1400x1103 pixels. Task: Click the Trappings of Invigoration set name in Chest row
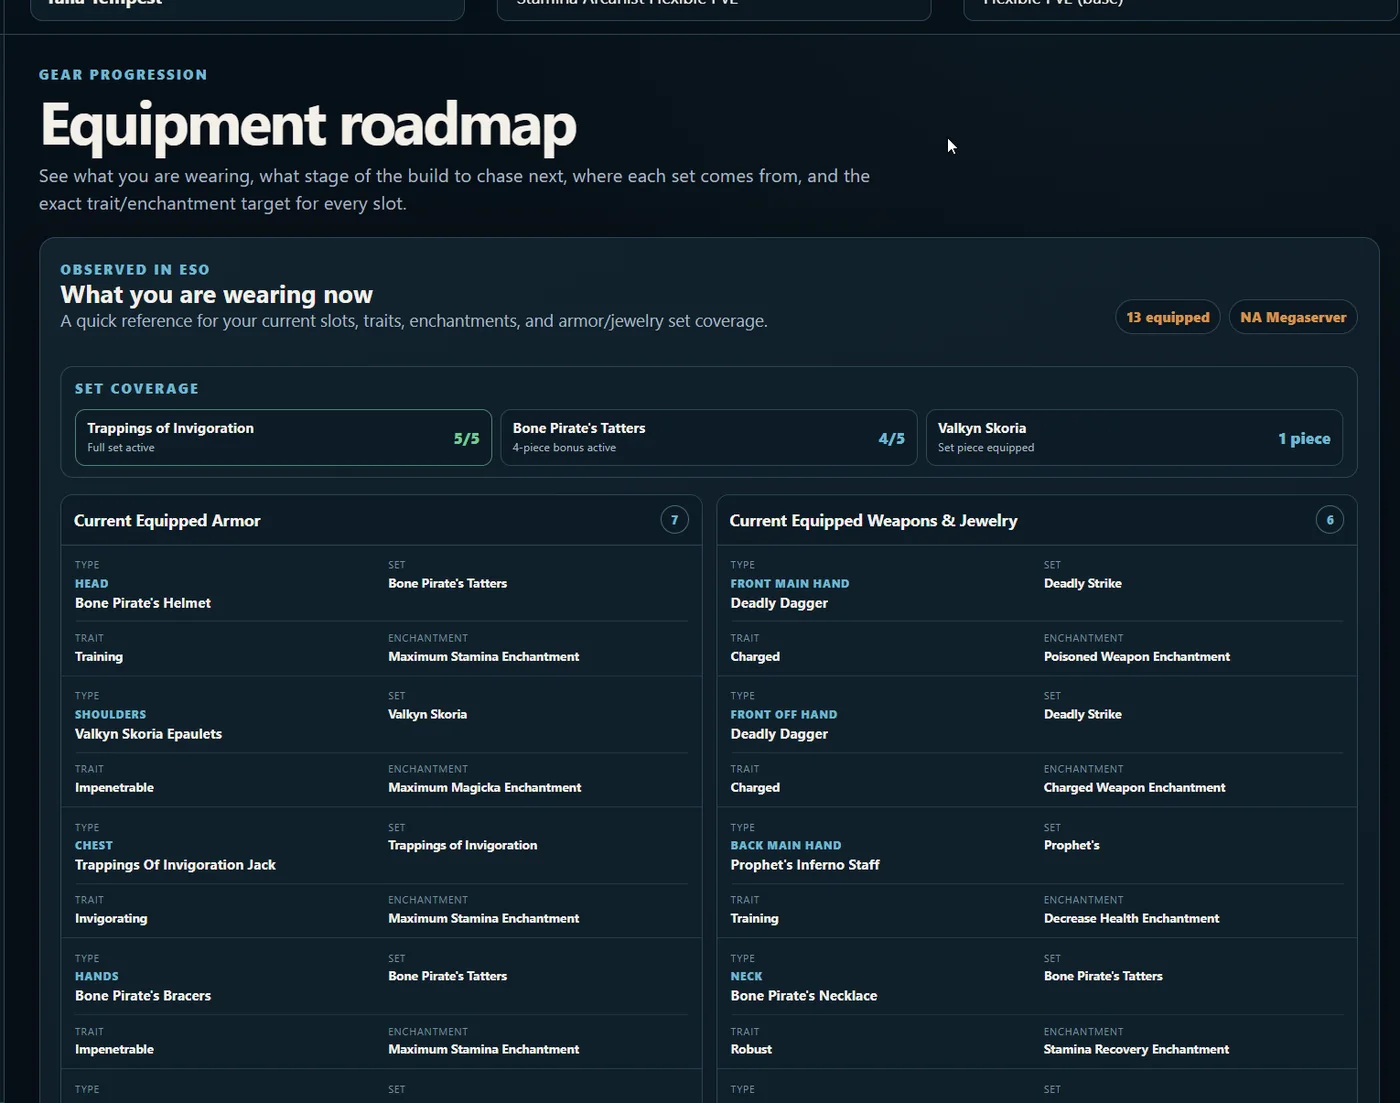click(x=462, y=846)
